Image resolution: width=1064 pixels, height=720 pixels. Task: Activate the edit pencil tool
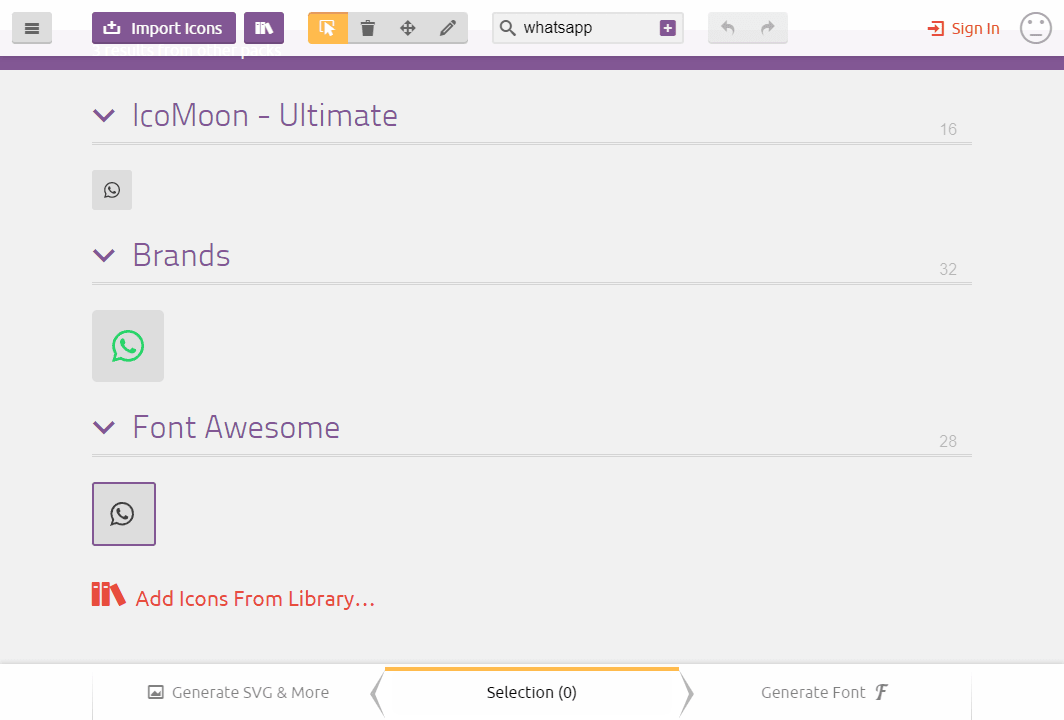point(447,27)
